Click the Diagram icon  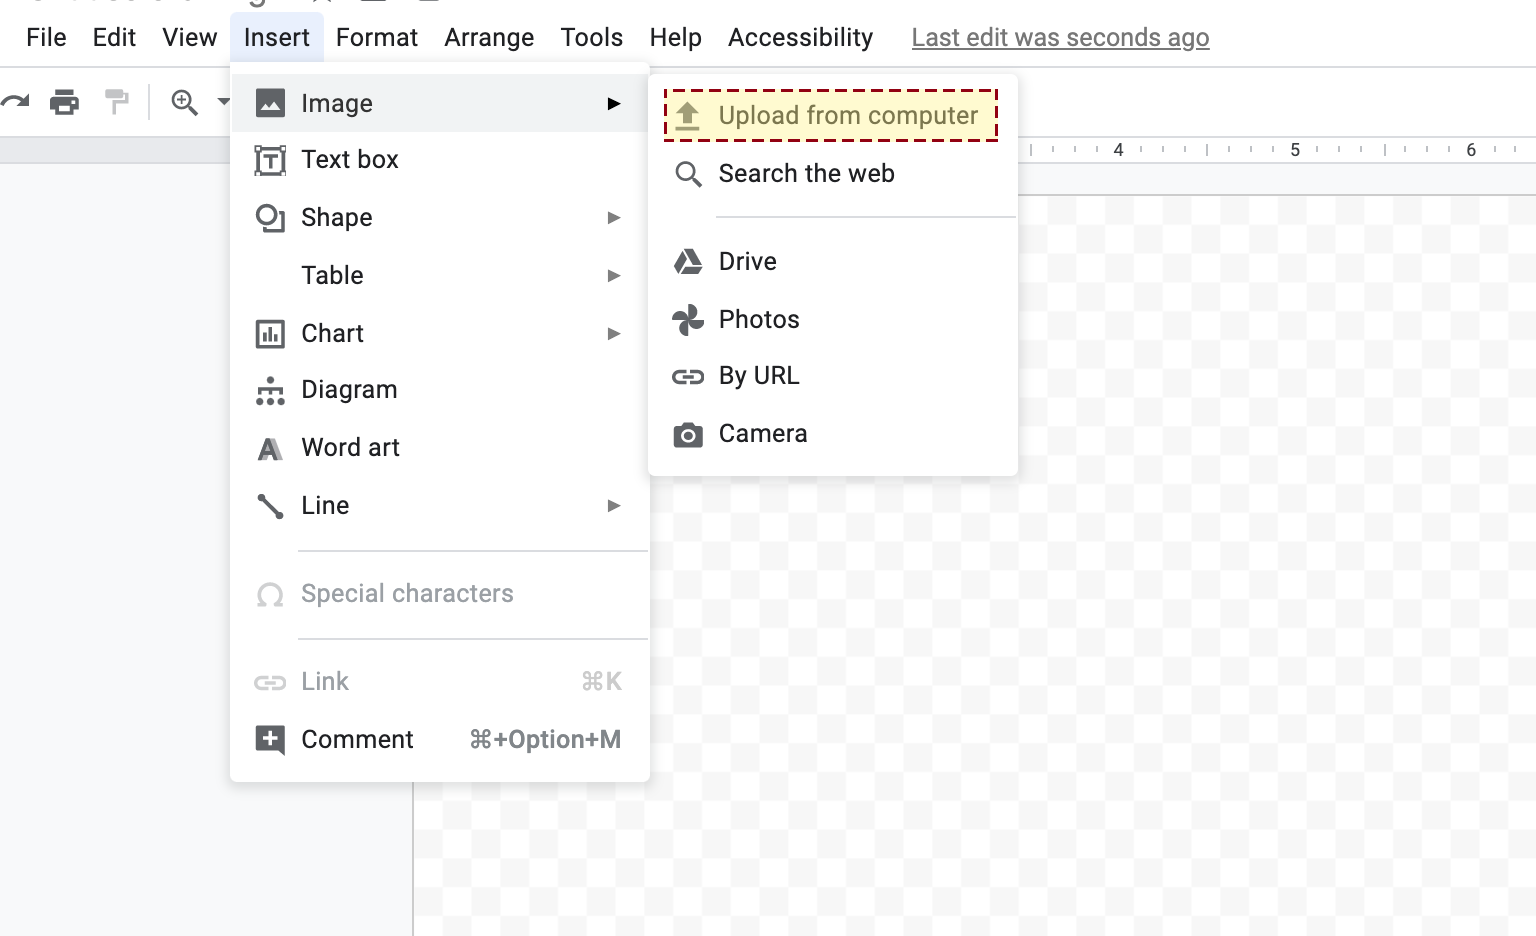point(270,391)
